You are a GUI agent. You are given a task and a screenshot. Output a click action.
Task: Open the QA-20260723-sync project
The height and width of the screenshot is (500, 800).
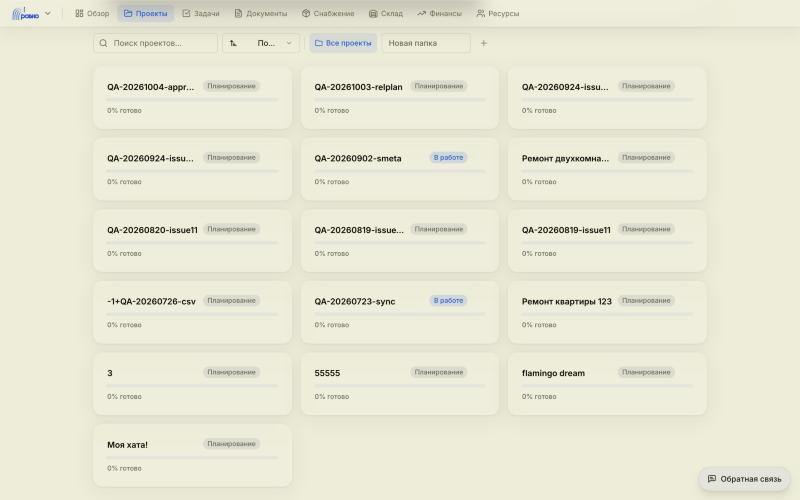tap(400, 312)
